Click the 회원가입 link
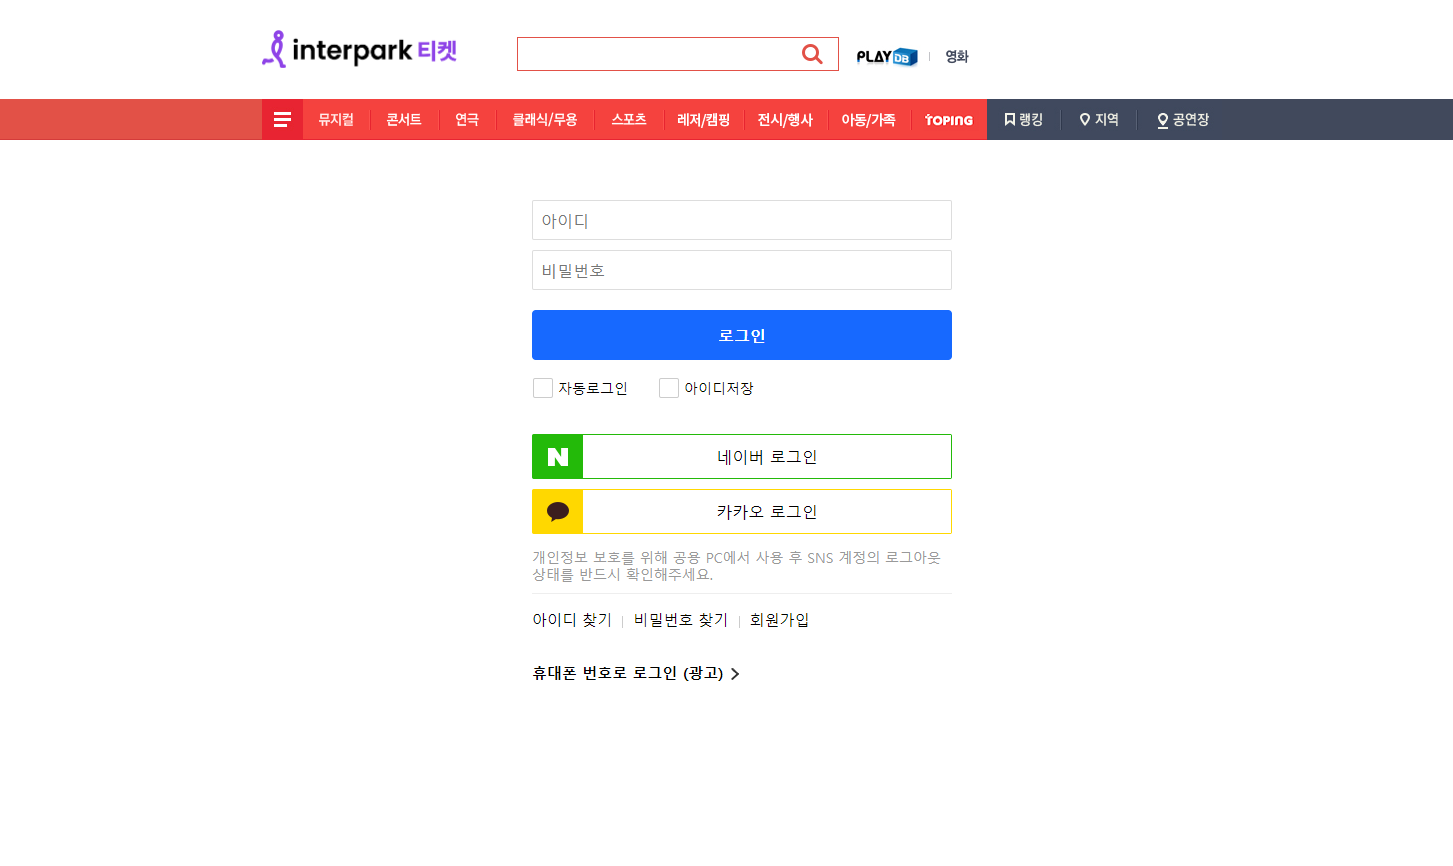Screen dimensions: 1453x866 coord(778,620)
